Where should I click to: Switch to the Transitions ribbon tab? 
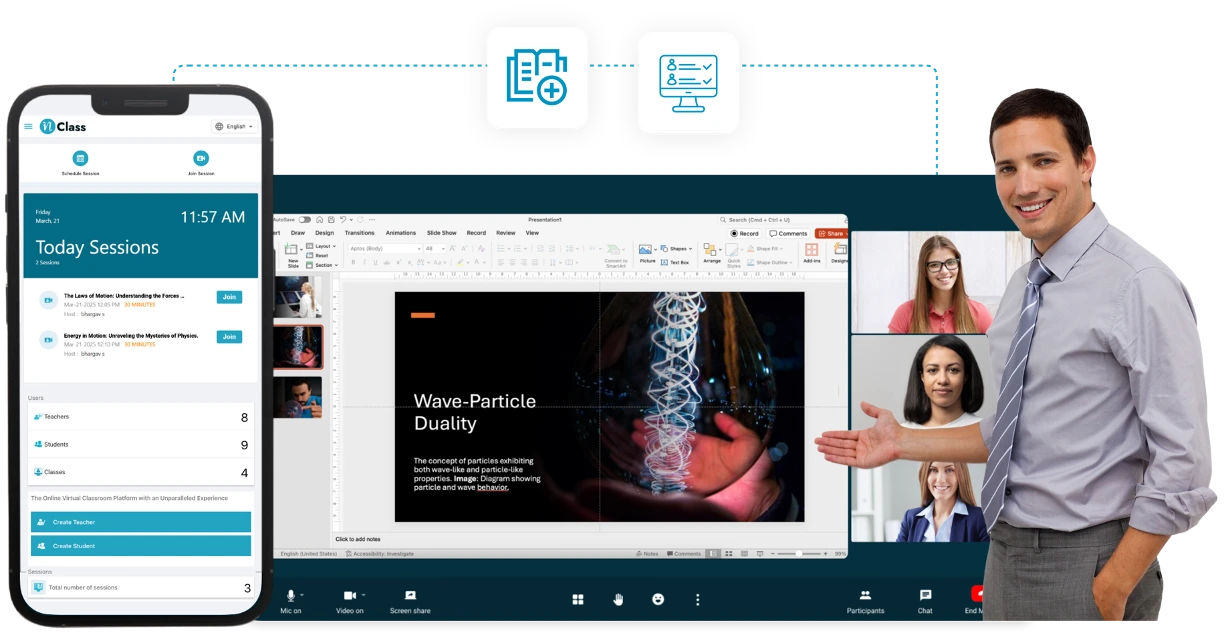[x=359, y=233]
